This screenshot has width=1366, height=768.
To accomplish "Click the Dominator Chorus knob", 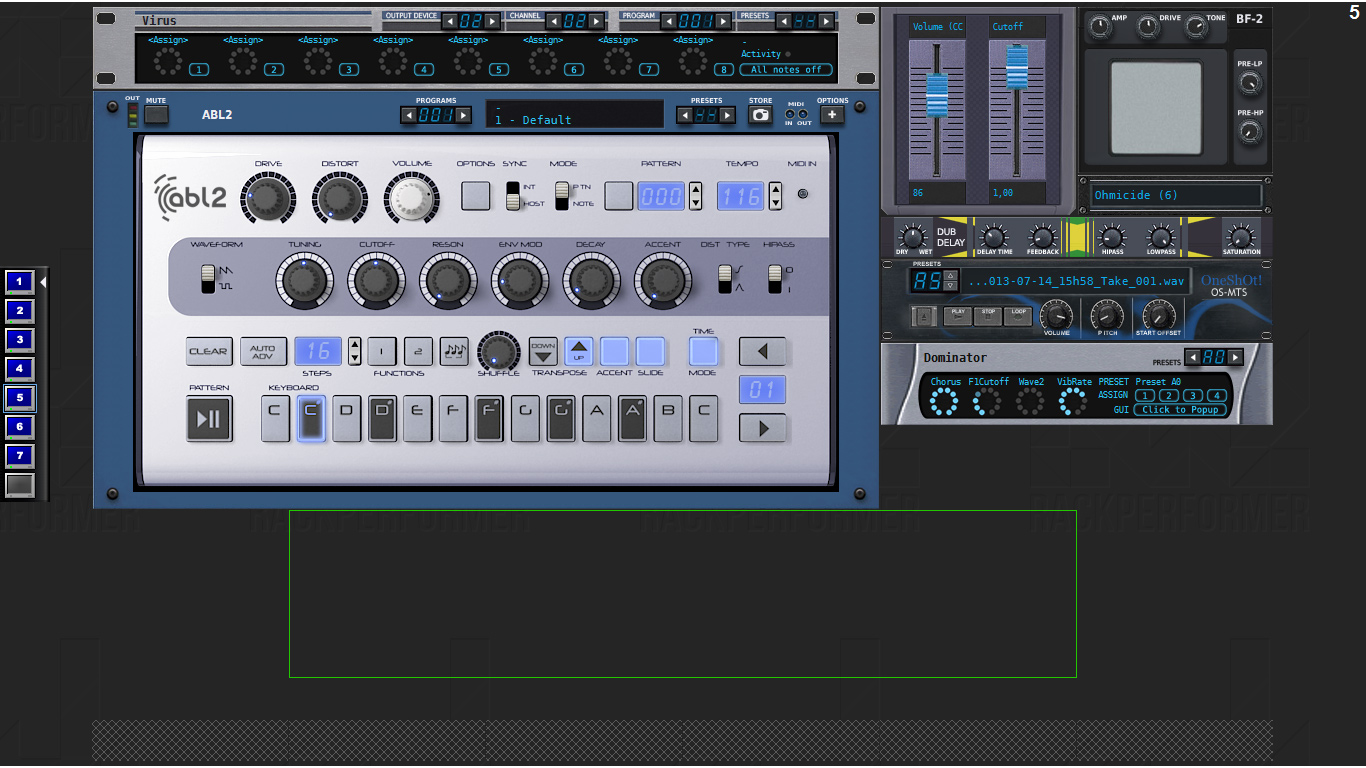I will coord(944,402).
